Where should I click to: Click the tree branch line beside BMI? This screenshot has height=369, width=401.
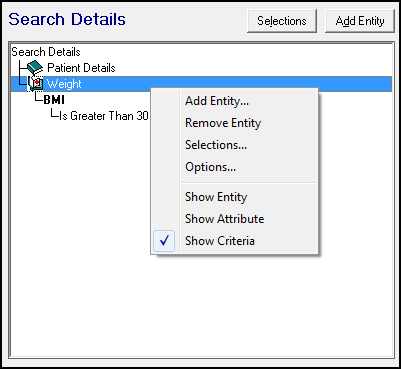pos(39,98)
